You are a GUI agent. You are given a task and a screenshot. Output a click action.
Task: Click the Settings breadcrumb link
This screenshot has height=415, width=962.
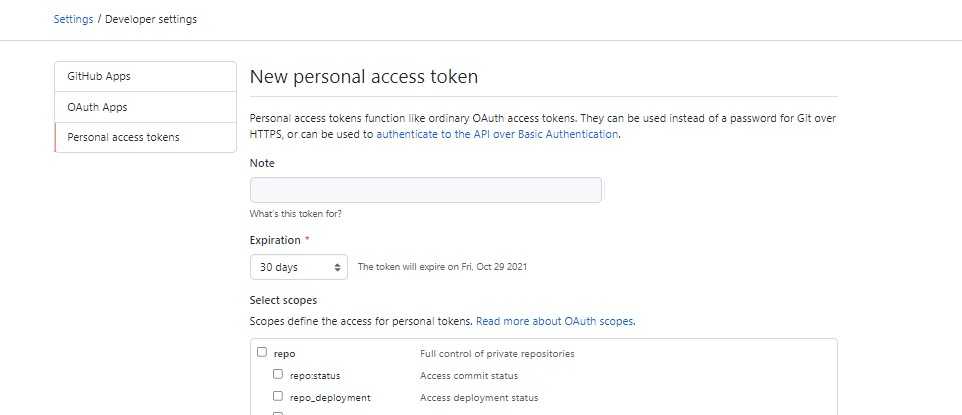tap(73, 19)
